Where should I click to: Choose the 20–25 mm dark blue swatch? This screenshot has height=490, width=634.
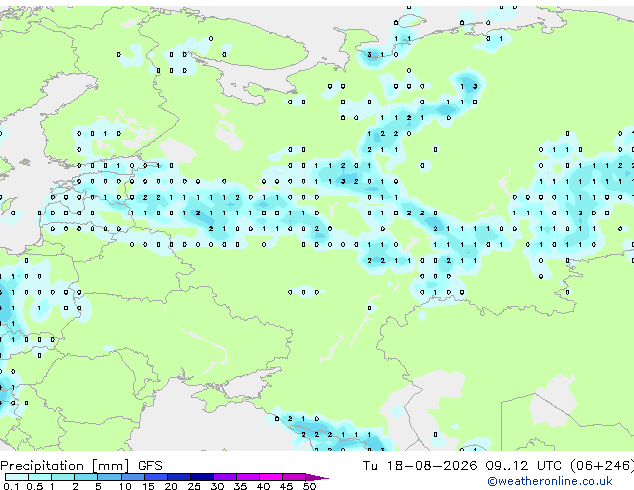179,477
